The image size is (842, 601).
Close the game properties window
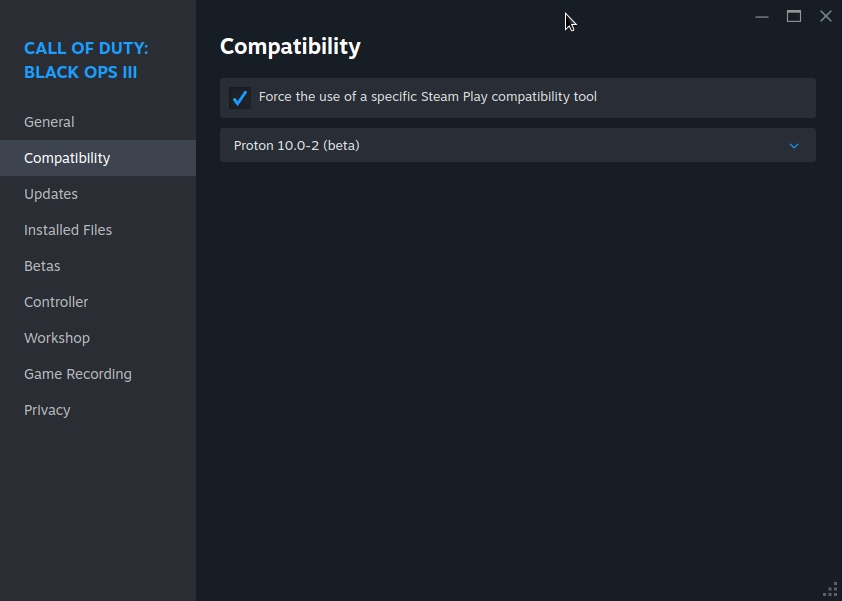825,16
